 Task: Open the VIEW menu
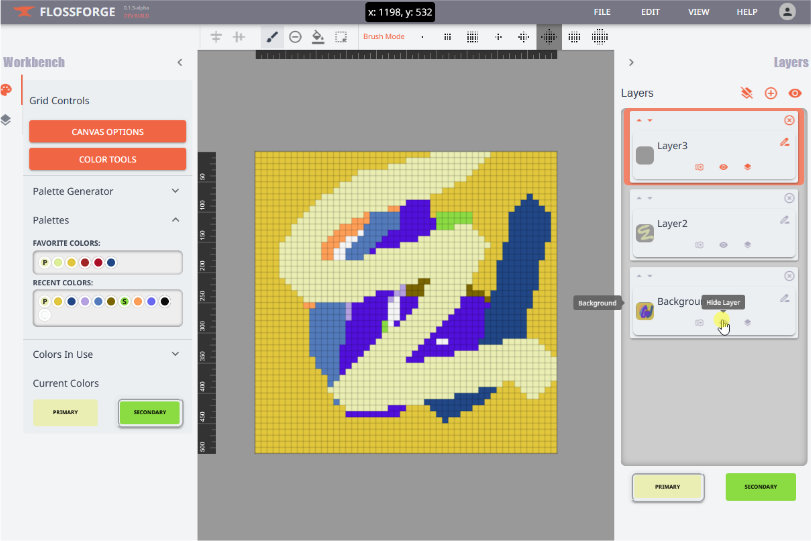[x=698, y=12]
